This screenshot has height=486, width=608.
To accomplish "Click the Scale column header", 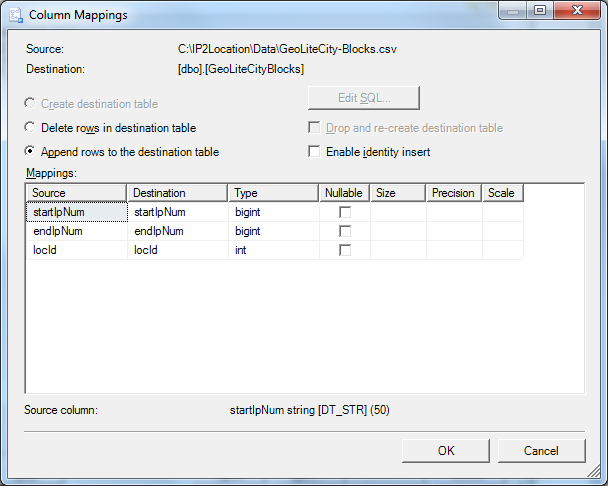I will pos(503,193).
